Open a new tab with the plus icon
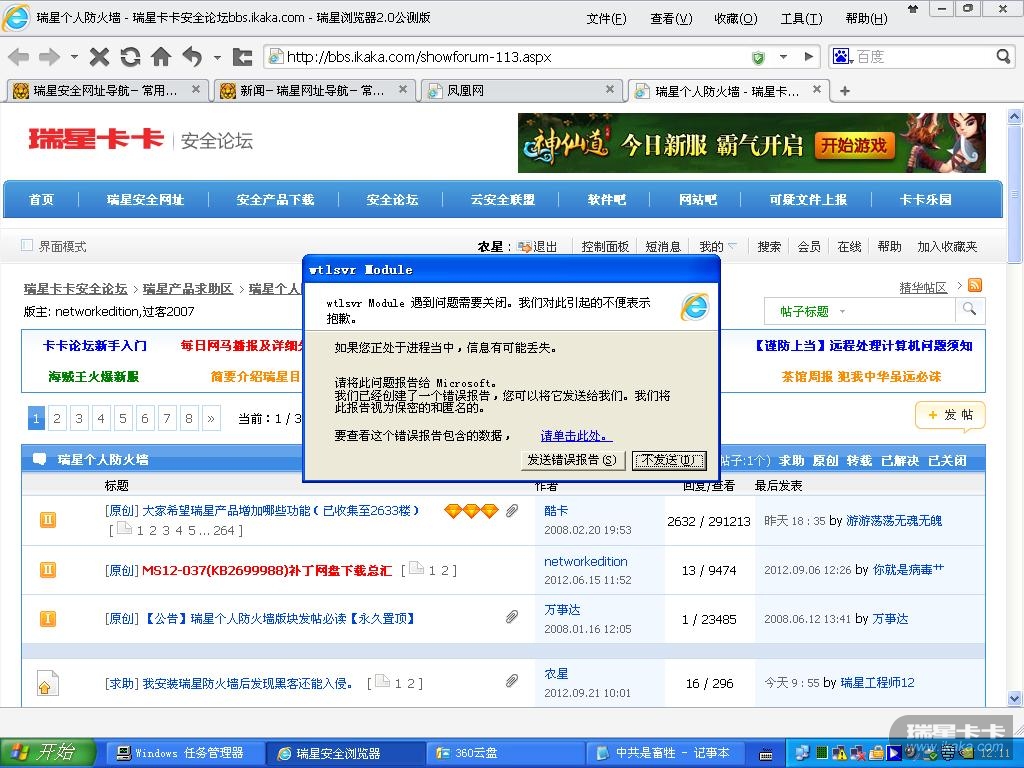Viewport: 1024px width, 768px height. pyautogui.click(x=844, y=91)
